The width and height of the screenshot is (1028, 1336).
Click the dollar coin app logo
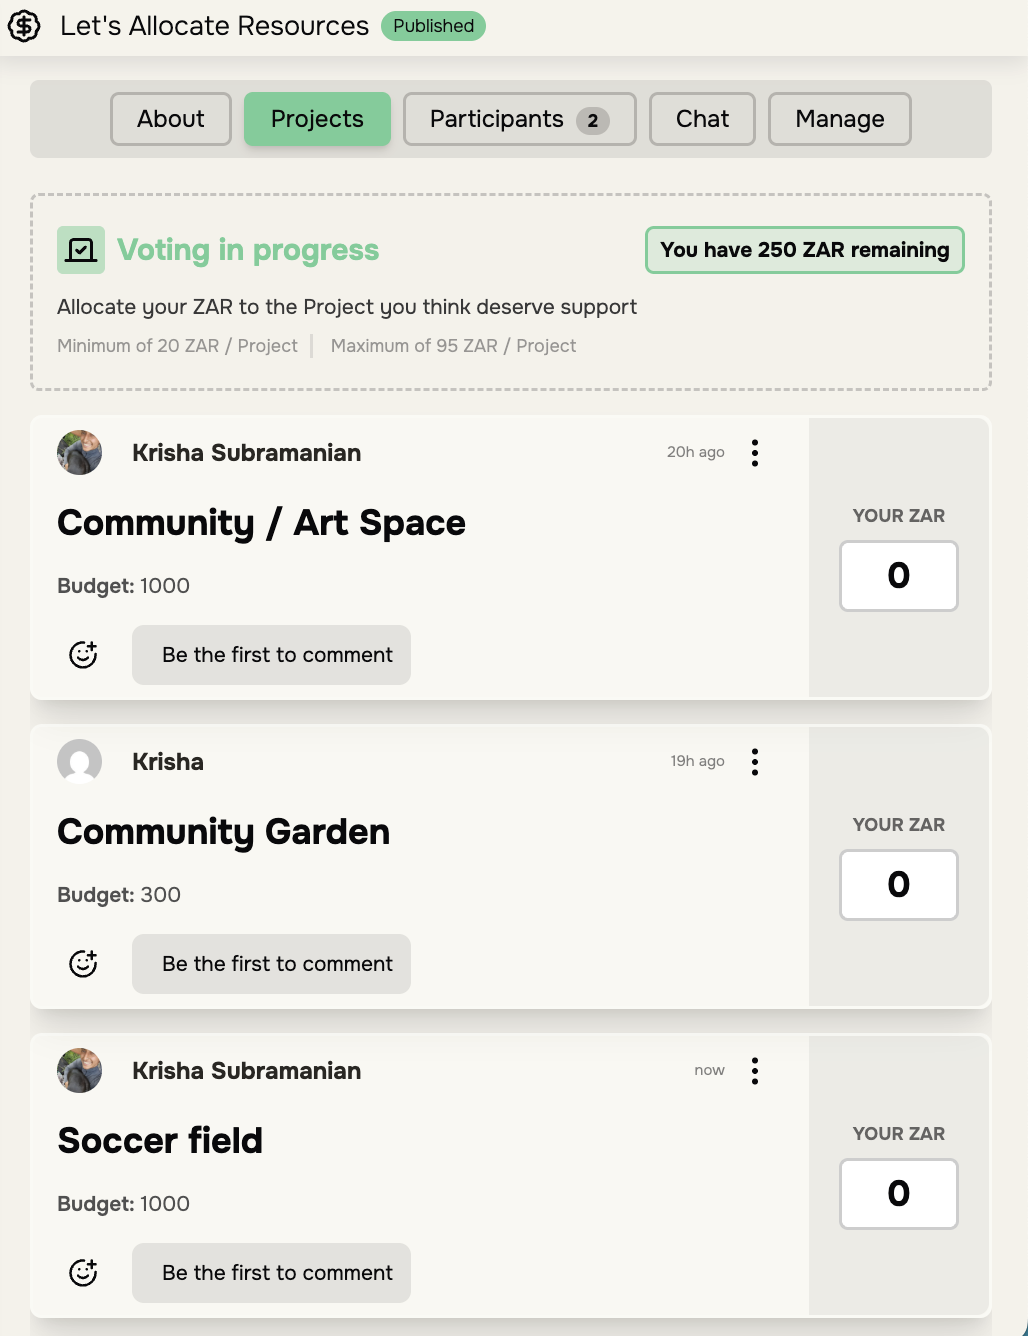24,26
